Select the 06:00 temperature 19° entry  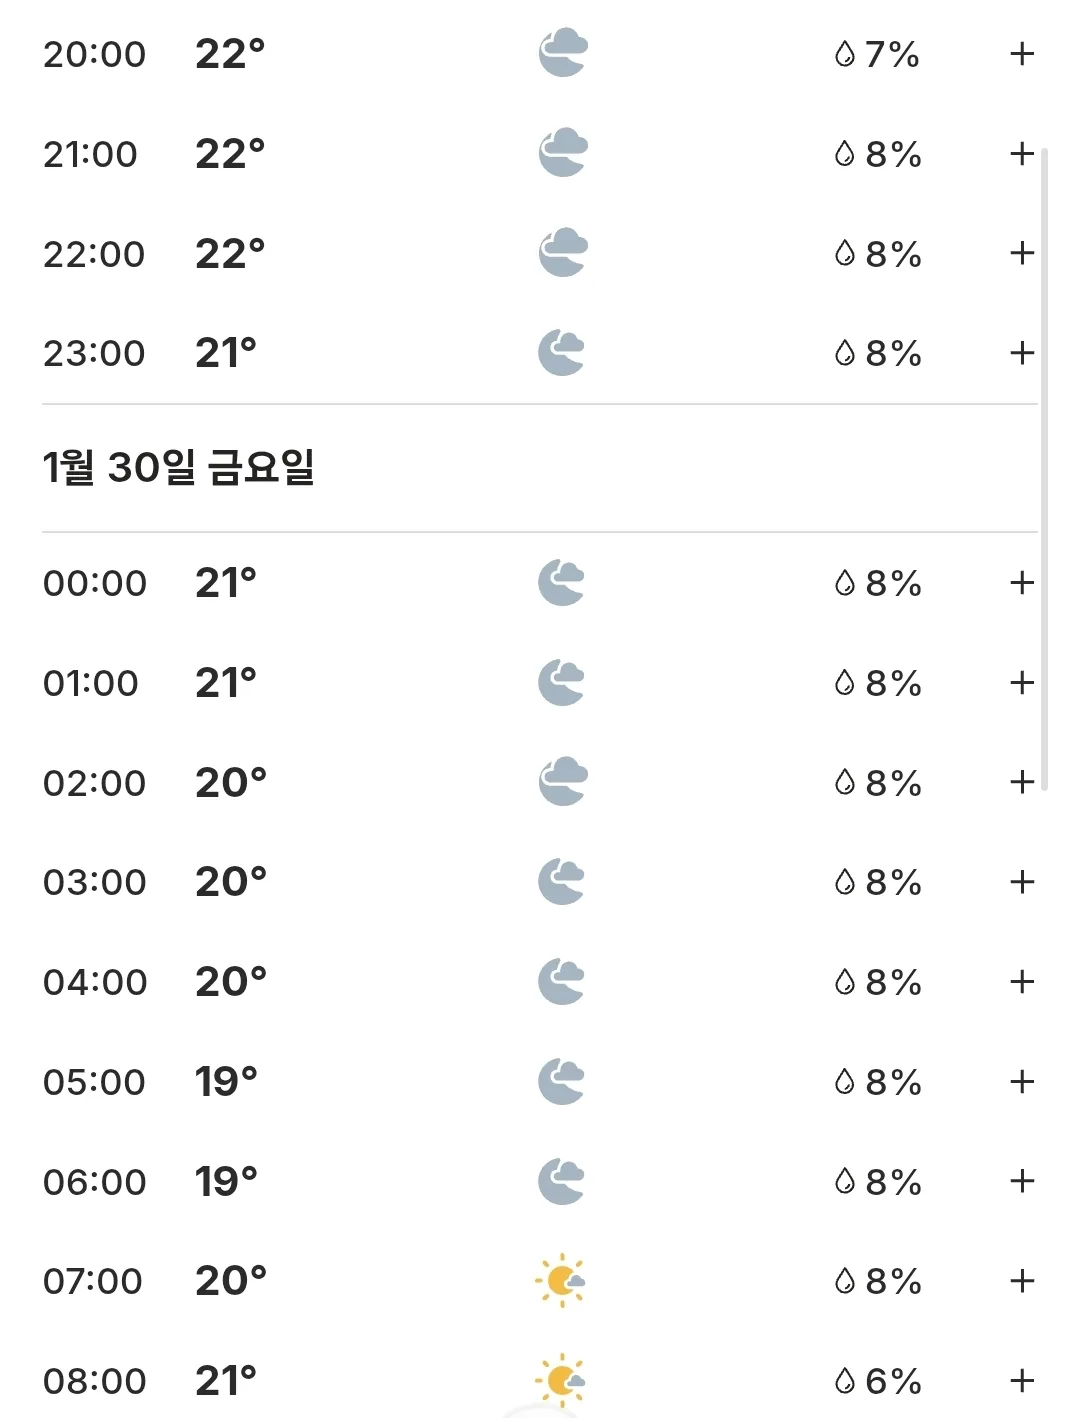[x=226, y=1182]
